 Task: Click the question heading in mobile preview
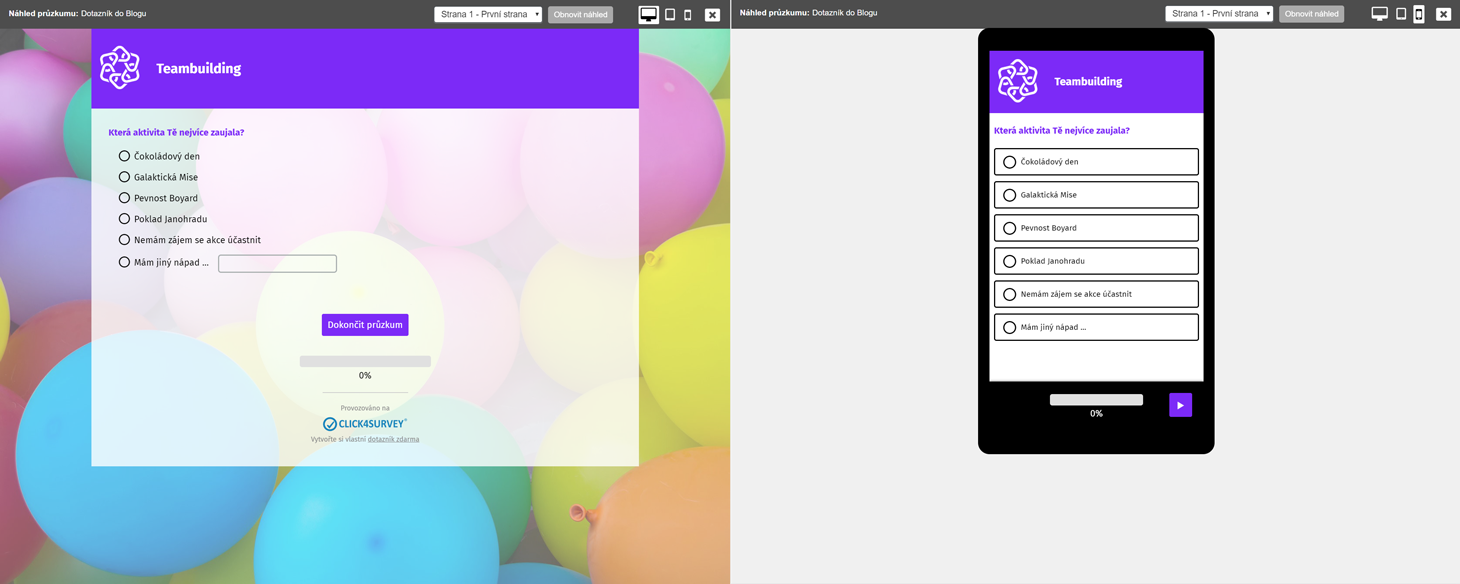(x=1062, y=131)
